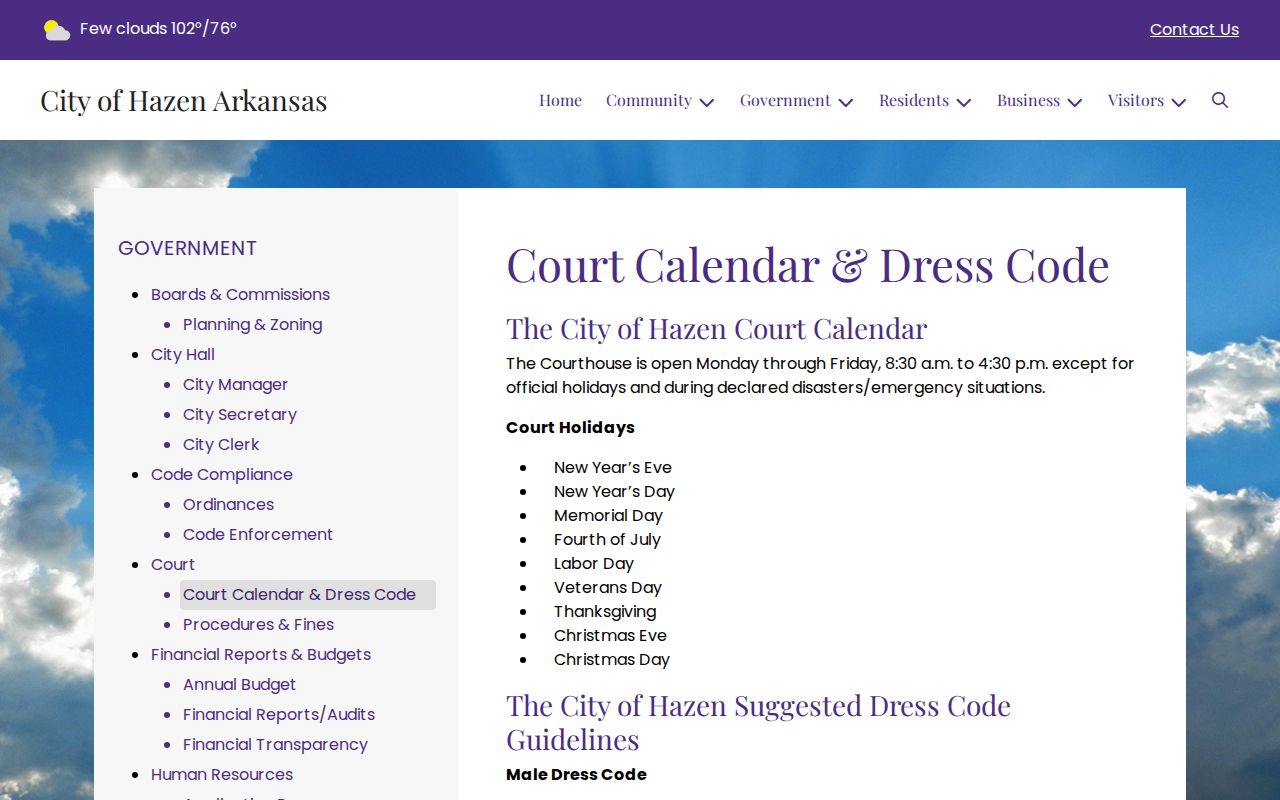Open the City Secretary page link
Viewport: 1280px width, 800px height.
tap(240, 414)
